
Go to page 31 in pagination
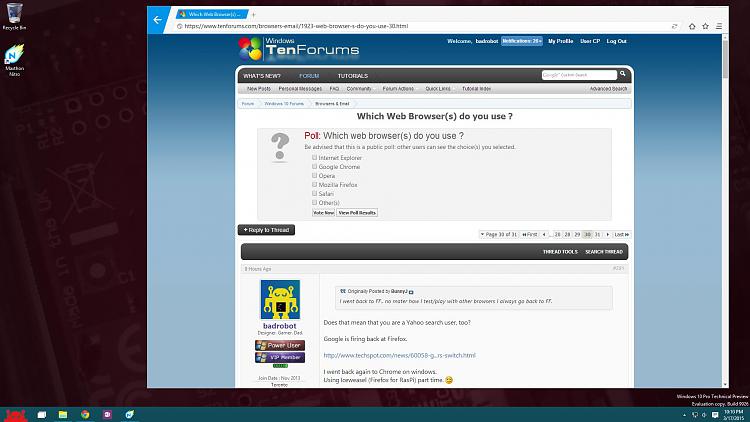597,234
